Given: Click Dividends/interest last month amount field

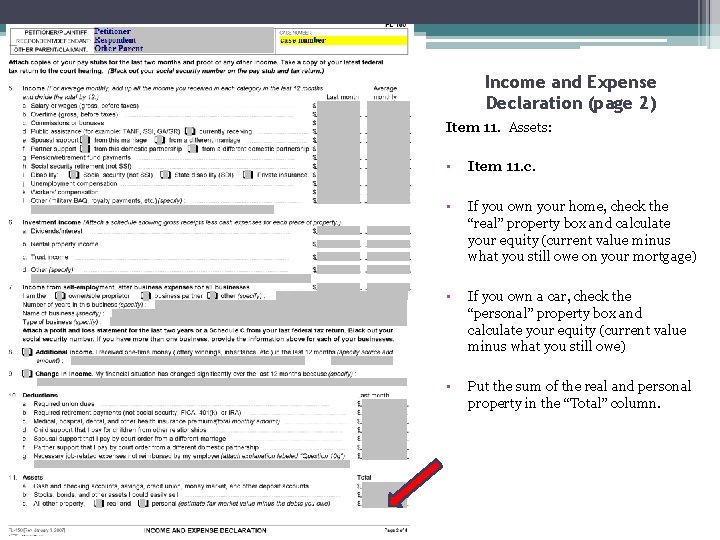Looking at the screenshot, I should [x=338, y=231].
